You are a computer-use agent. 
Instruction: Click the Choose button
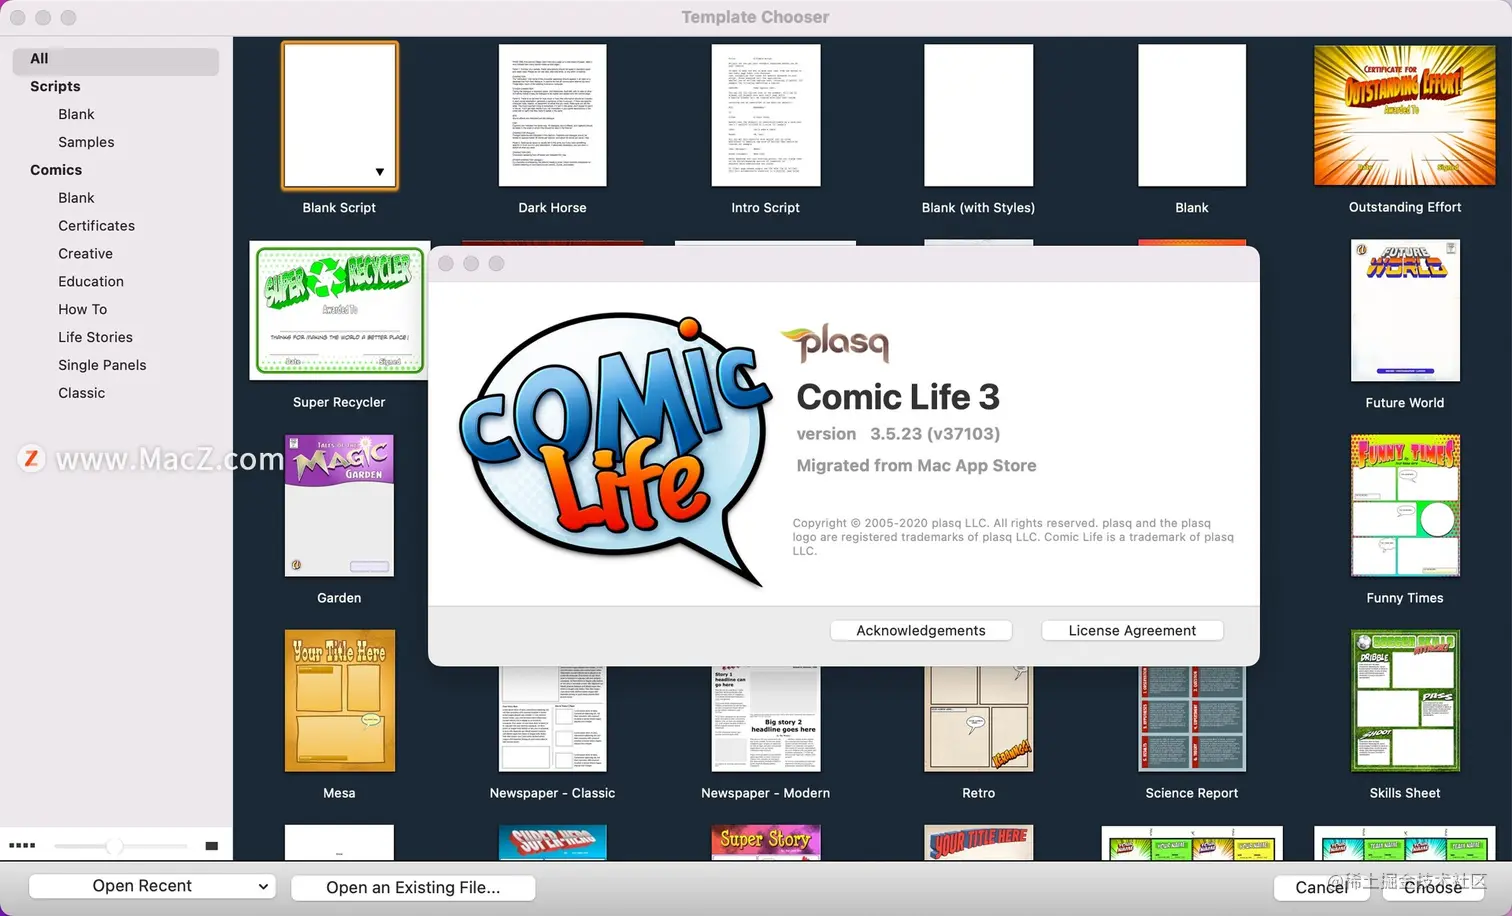(1432, 887)
